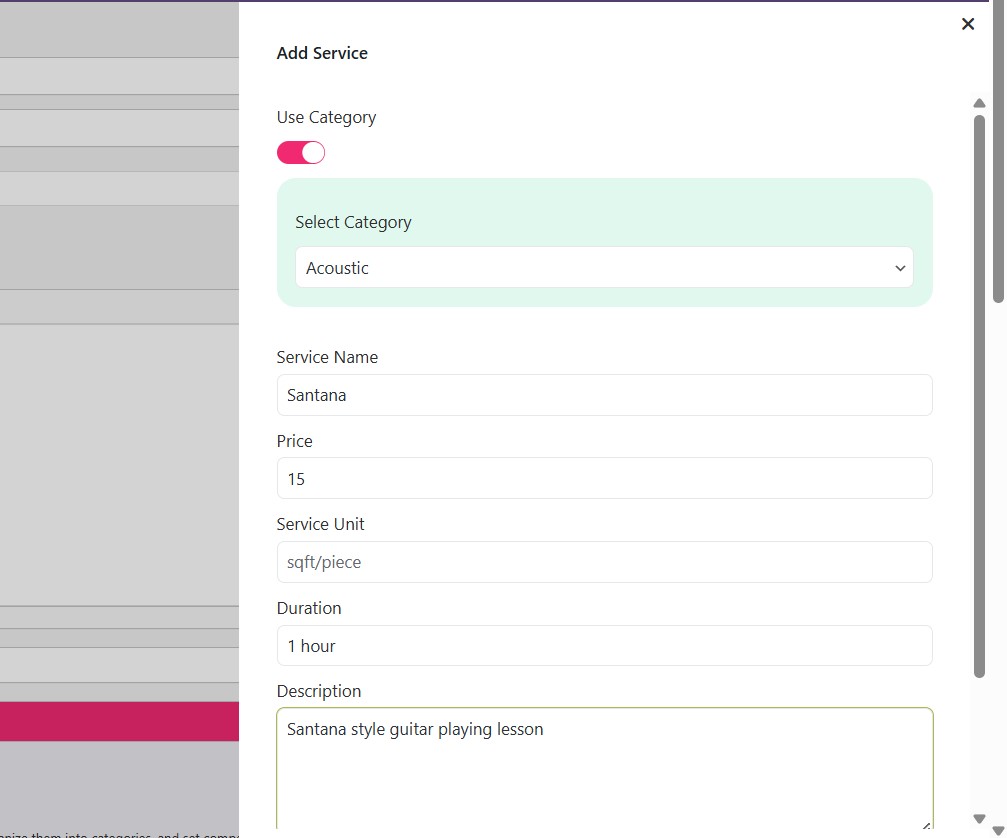Click the Duration field showing 1 hour
This screenshot has width=1007, height=838.
coord(603,646)
